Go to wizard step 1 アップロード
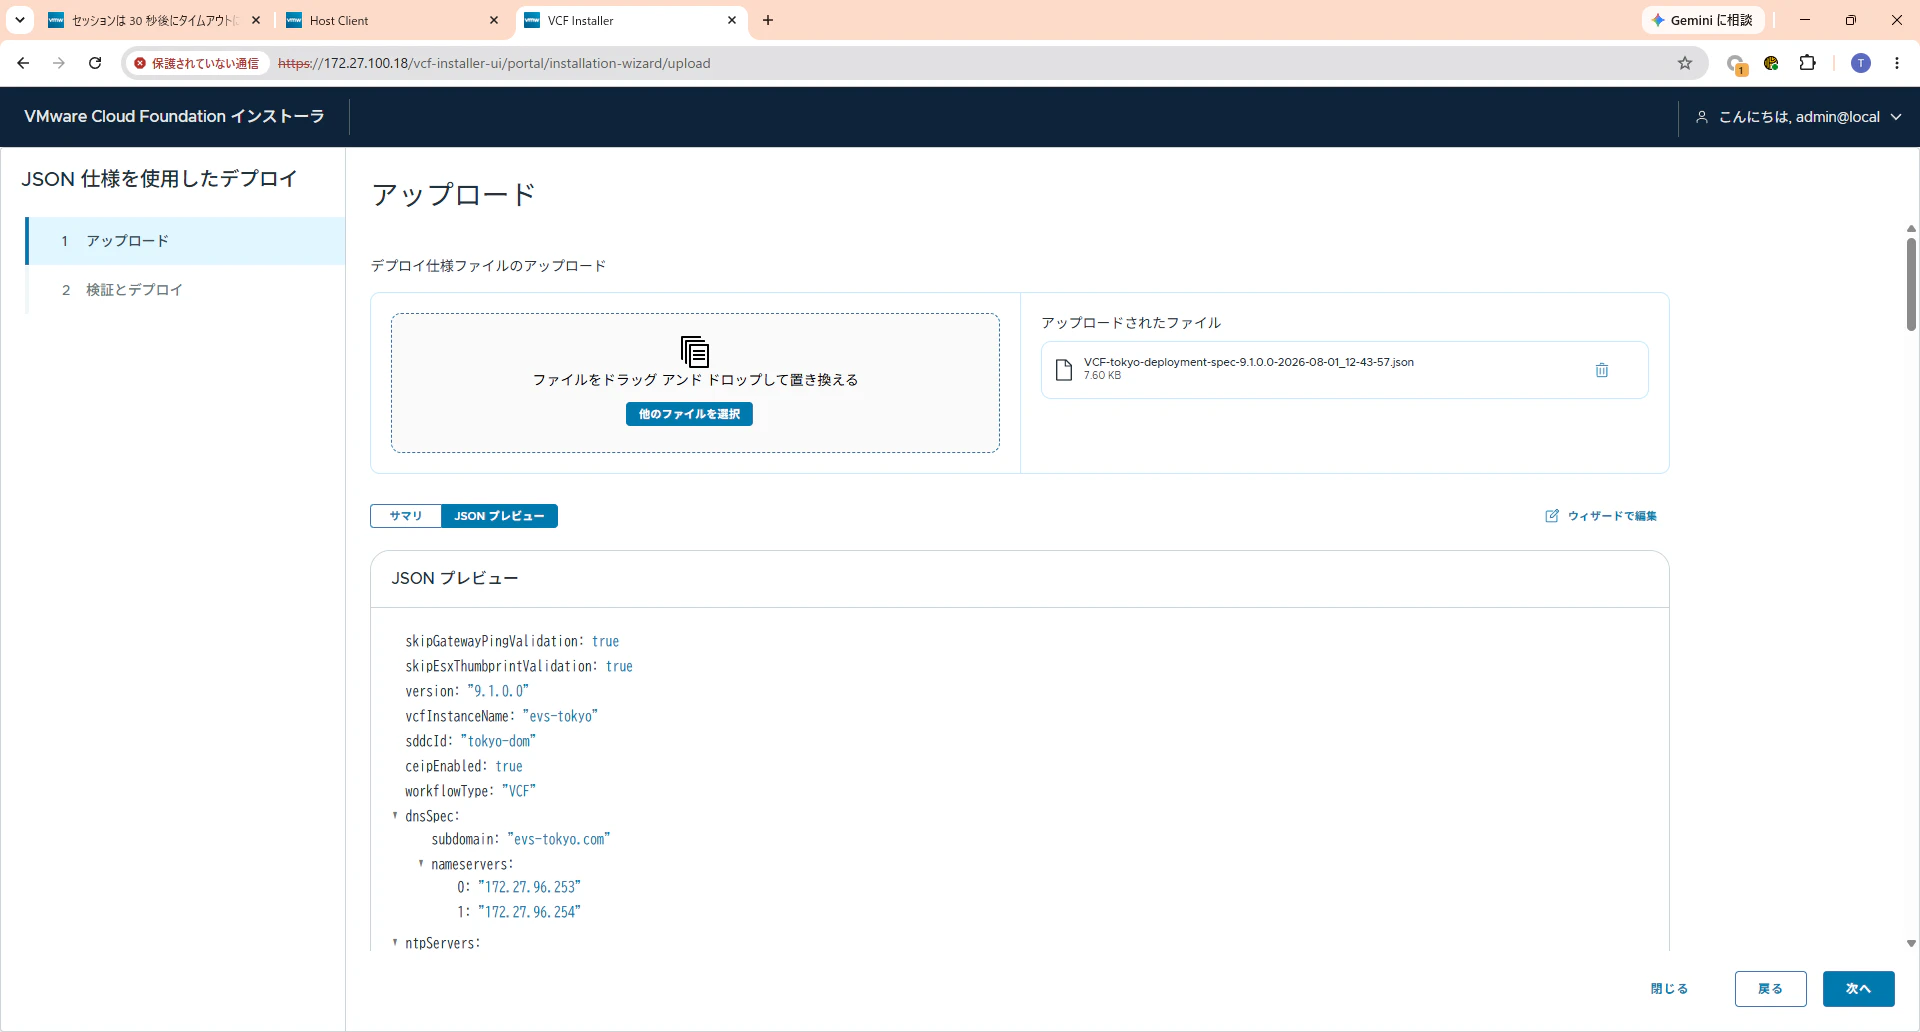1920x1032 pixels. (186, 241)
